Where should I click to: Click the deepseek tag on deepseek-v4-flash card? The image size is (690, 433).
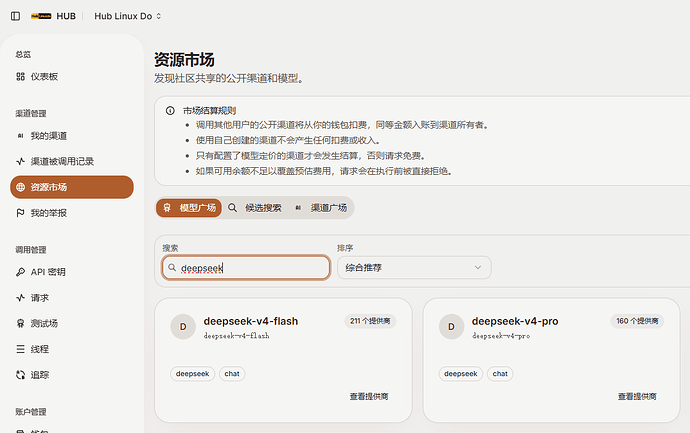[193, 374]
